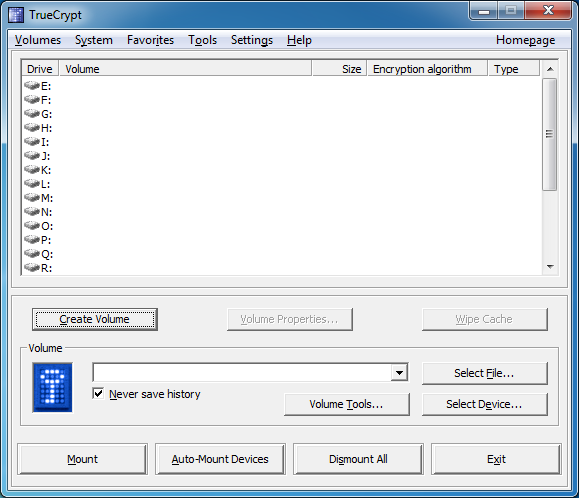The height and width of the screenshot is (498, 579).
Task: Open the Volumes menu
Action: pos(38,40)
